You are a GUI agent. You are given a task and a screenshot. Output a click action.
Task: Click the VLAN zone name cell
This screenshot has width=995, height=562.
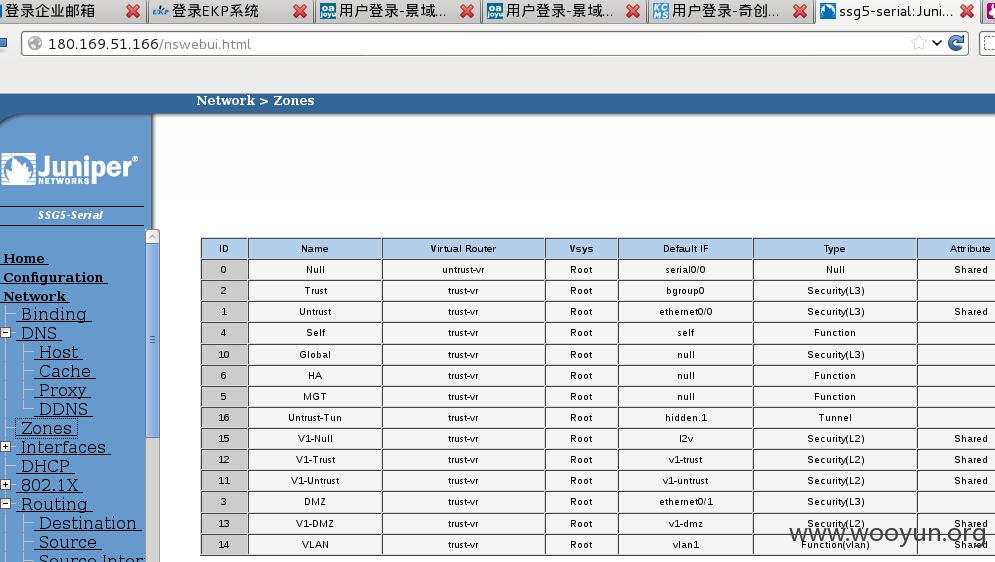click(315, 544)
